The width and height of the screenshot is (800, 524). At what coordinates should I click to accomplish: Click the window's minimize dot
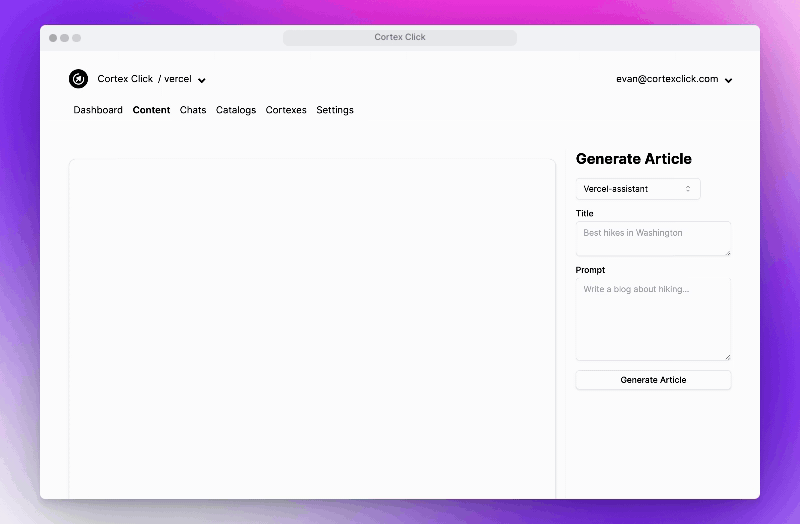65,38
